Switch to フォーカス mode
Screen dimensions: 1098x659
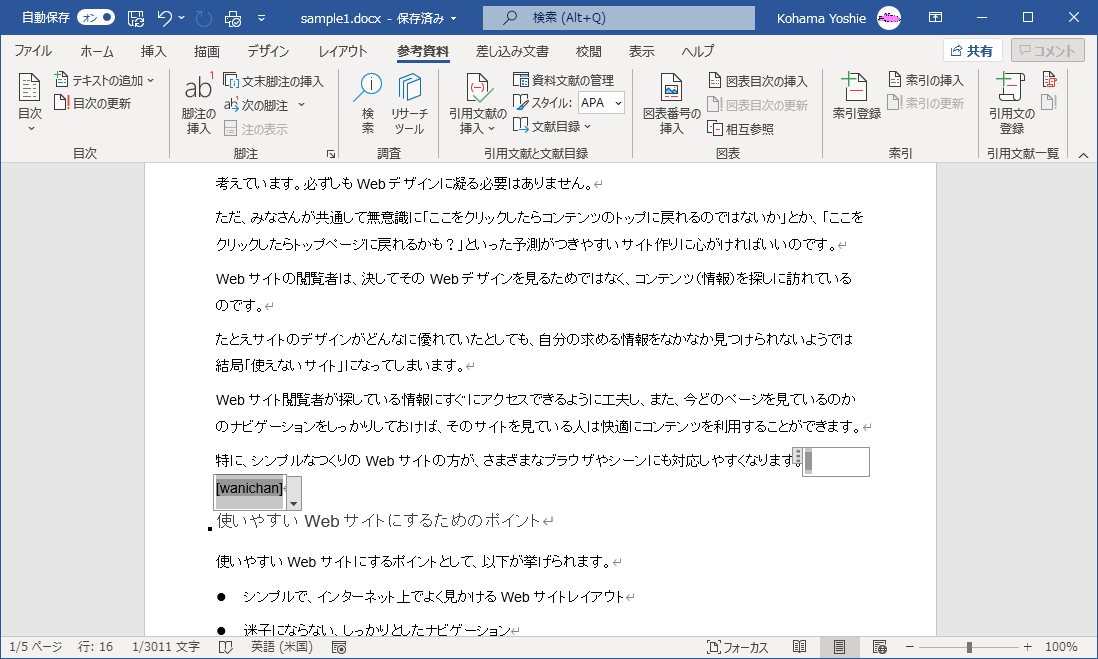click(737, 647)
